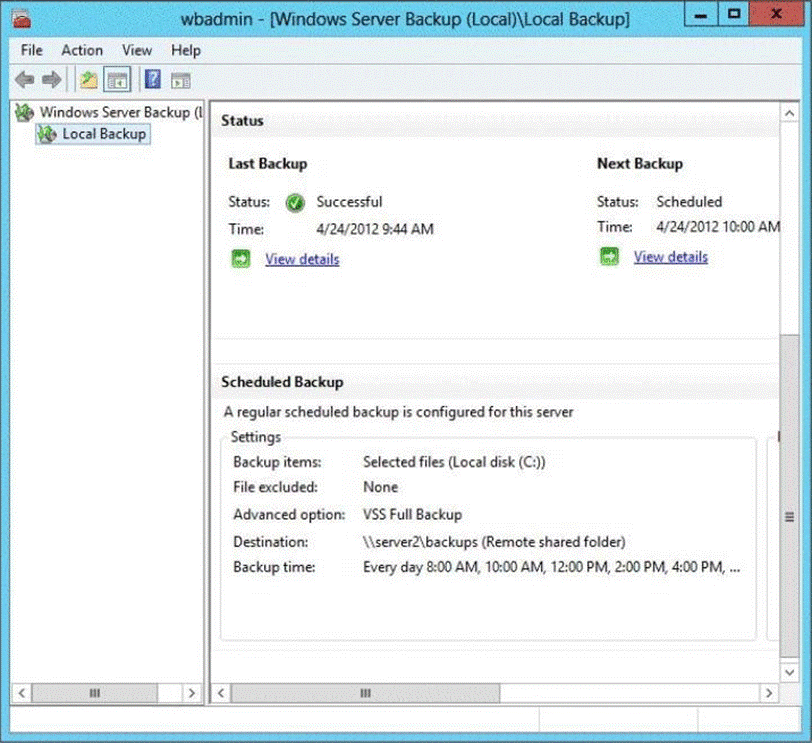The image size is (812, 743).
Task: Open View details for the Next Backup
Action: click(x=670, y=257)
